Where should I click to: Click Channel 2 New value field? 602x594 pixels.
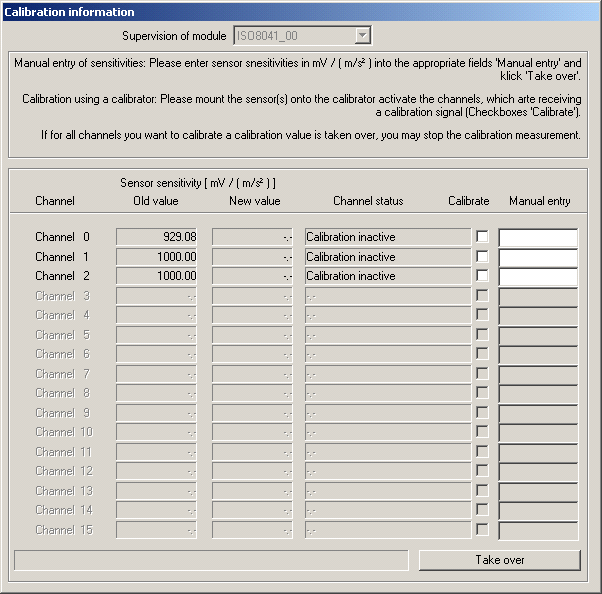[252, 276]
